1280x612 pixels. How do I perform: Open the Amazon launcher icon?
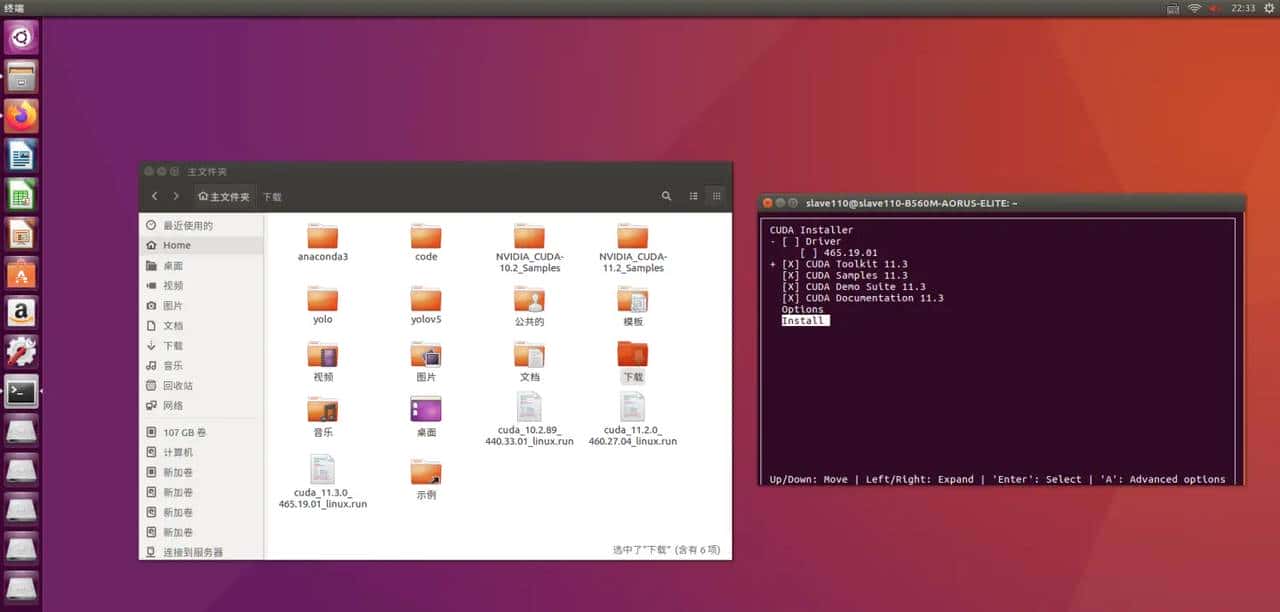[22, 311]
